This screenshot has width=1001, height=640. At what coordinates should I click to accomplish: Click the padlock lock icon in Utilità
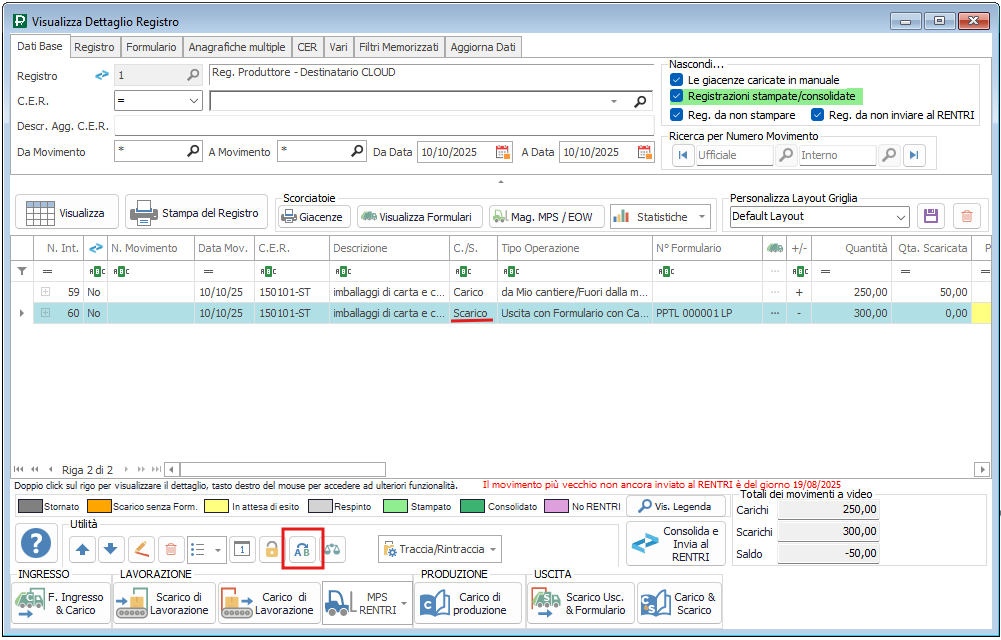(271, 549)
